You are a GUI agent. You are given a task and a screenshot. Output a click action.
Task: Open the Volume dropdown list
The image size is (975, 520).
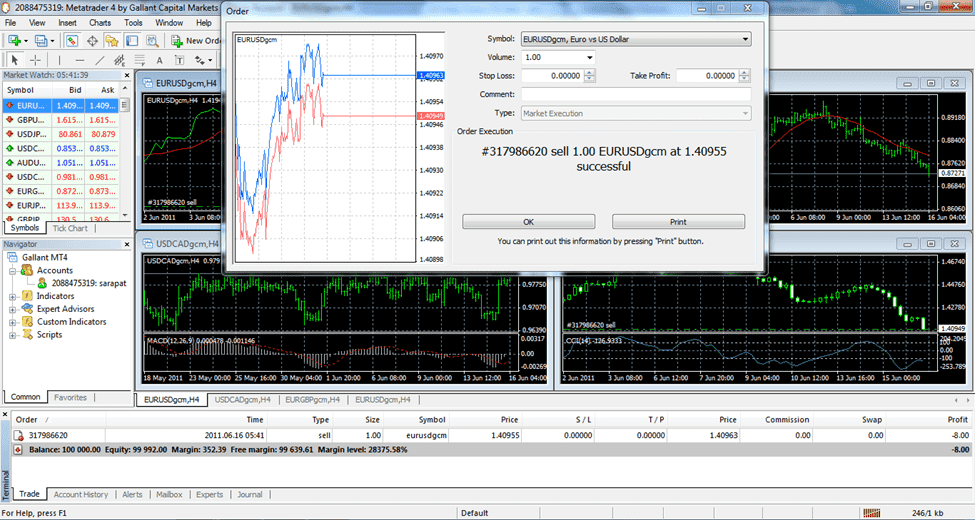589,58
